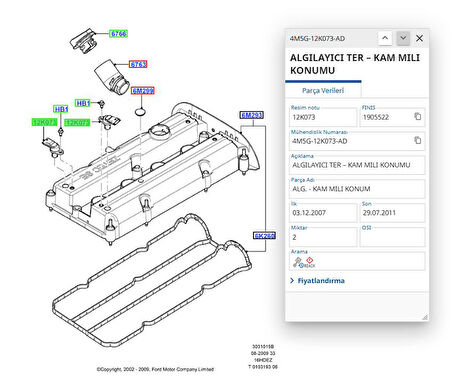Click the leftmost green 12K073 callout
Viewport: 452px width, 391px height.
[x=44, y=122]
